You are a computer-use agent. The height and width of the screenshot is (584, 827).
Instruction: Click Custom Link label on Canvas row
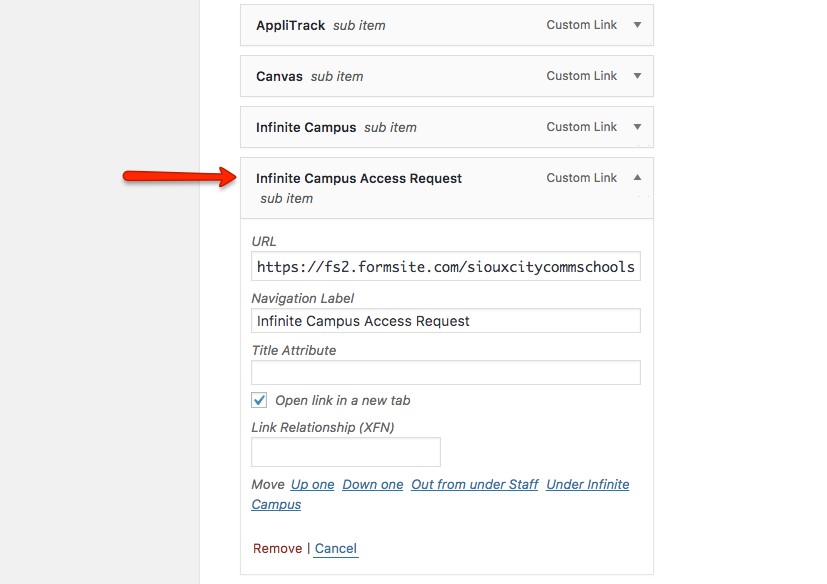[x=581, y=76]
